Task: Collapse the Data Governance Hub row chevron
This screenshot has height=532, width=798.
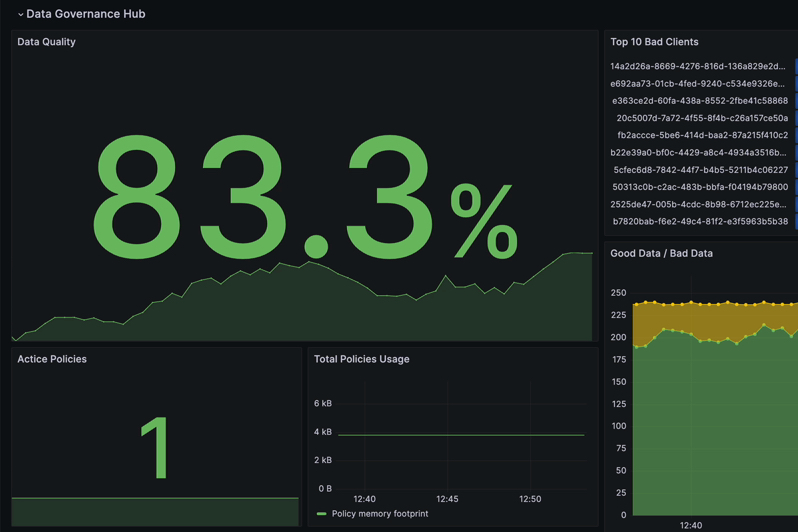Action: pos(20,14)
